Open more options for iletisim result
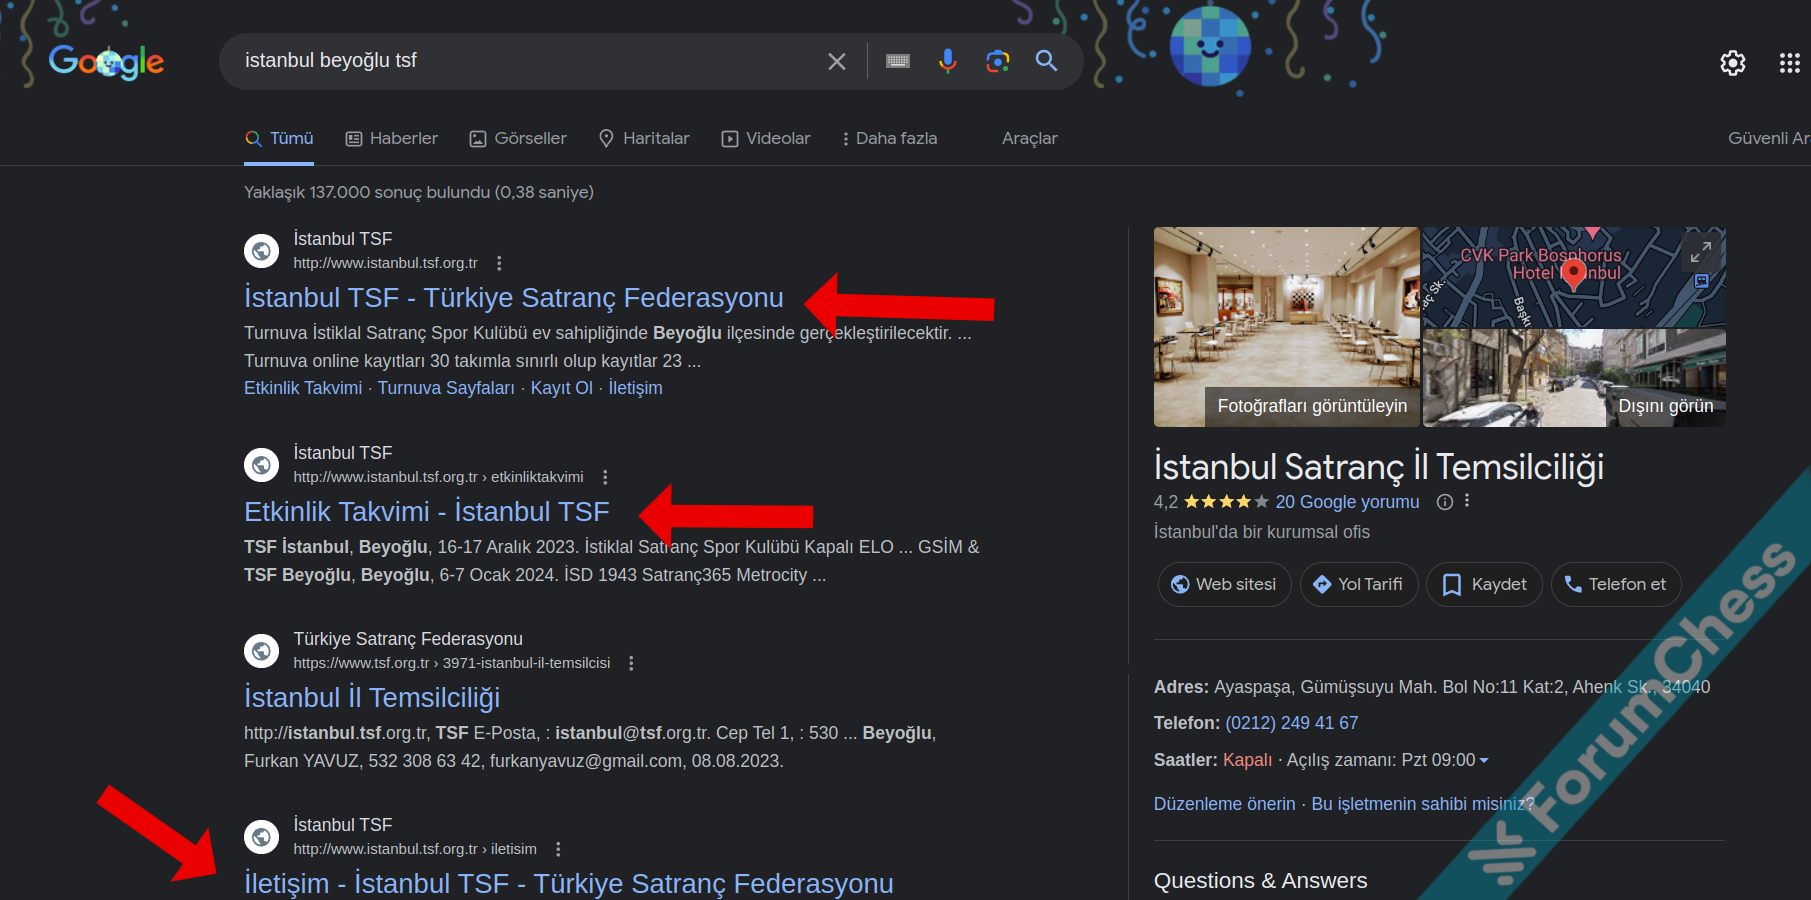This screenshot has width=1811, height=900. click(558, 849)
